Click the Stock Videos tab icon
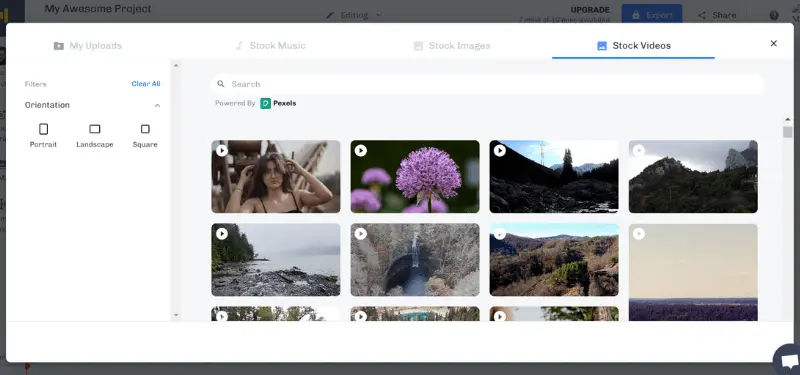Image resolution: width=800 pixels, height=375 pixels. click(602, 46)
